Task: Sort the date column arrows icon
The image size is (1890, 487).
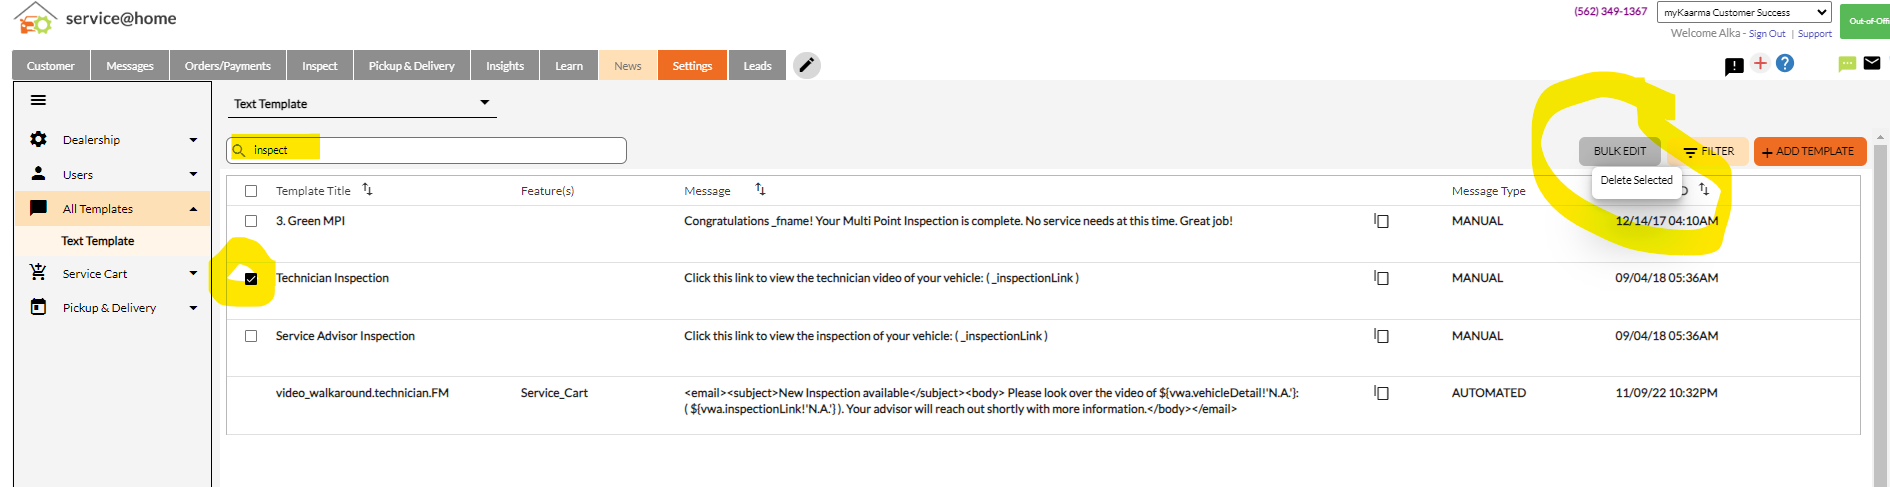Action: pyautogui.click(x=1704, y=189)
